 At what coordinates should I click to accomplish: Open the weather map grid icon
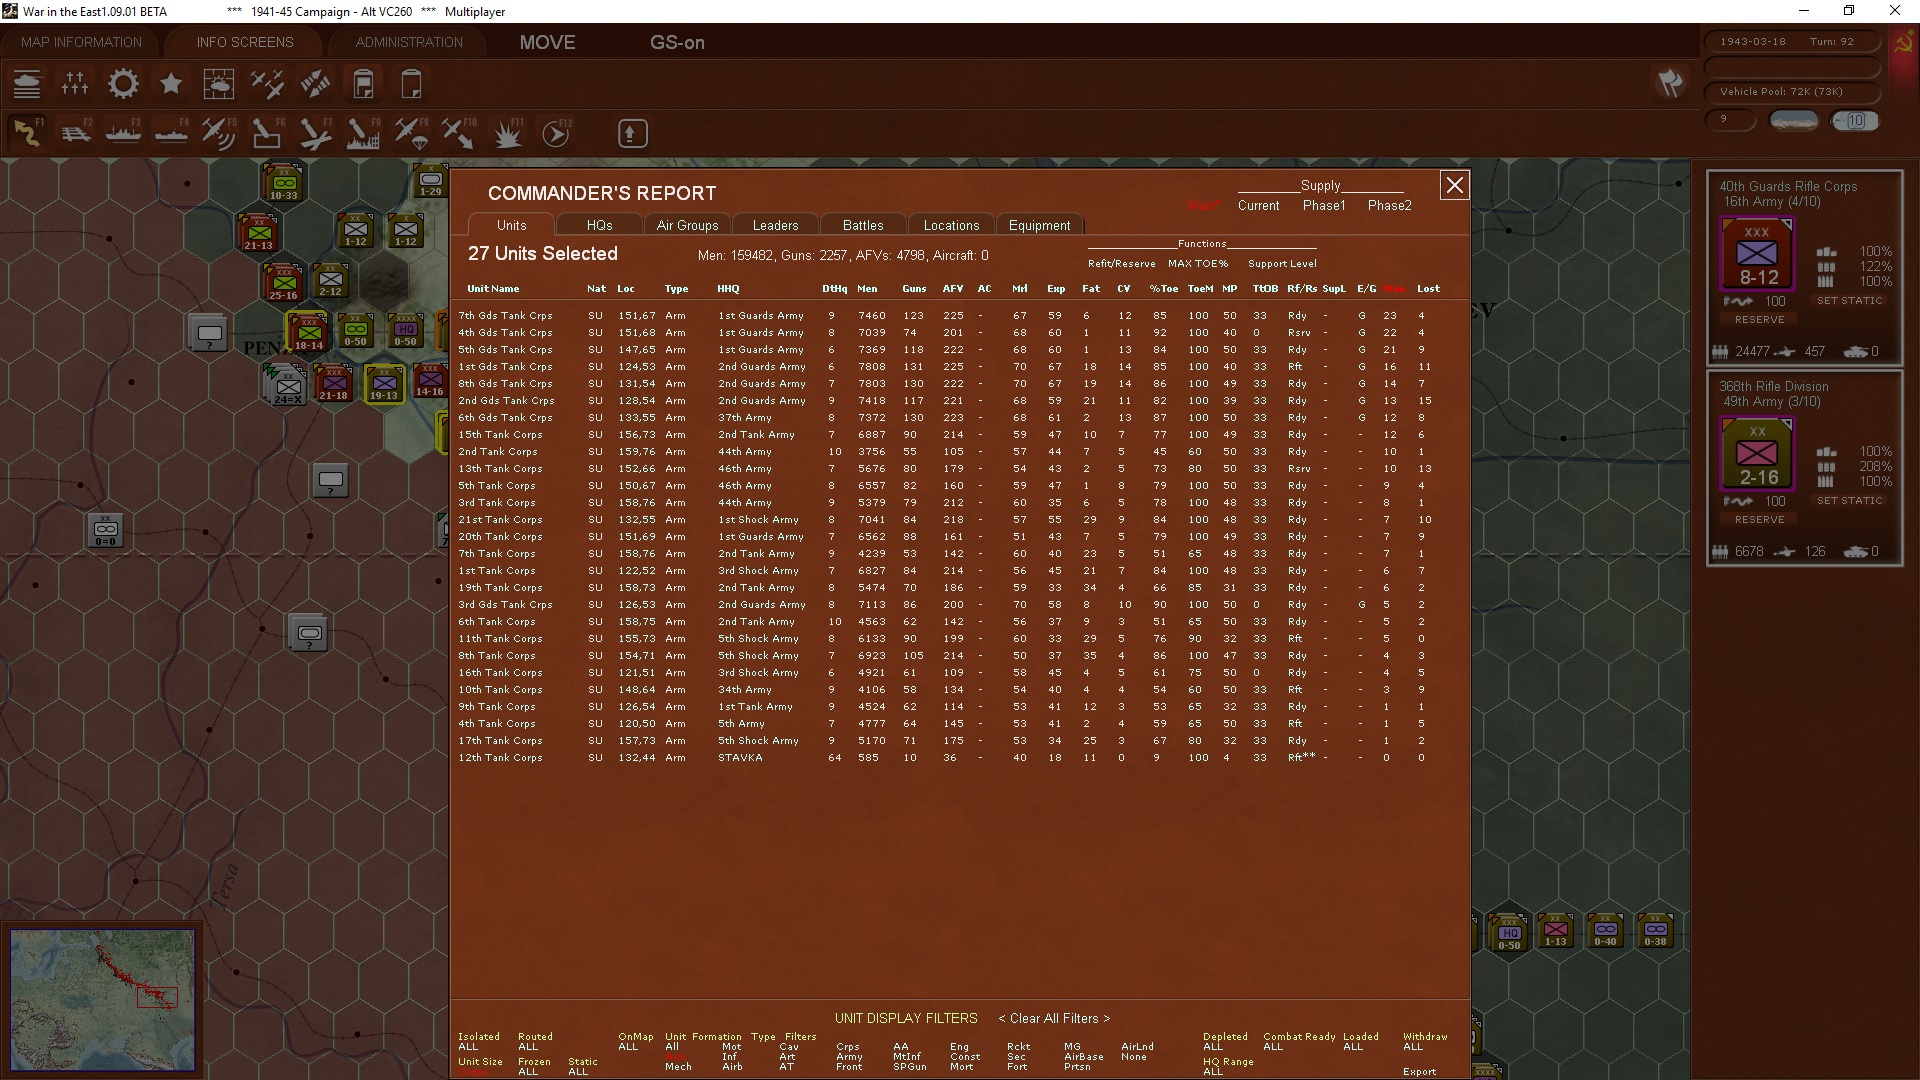click(219, 84)
